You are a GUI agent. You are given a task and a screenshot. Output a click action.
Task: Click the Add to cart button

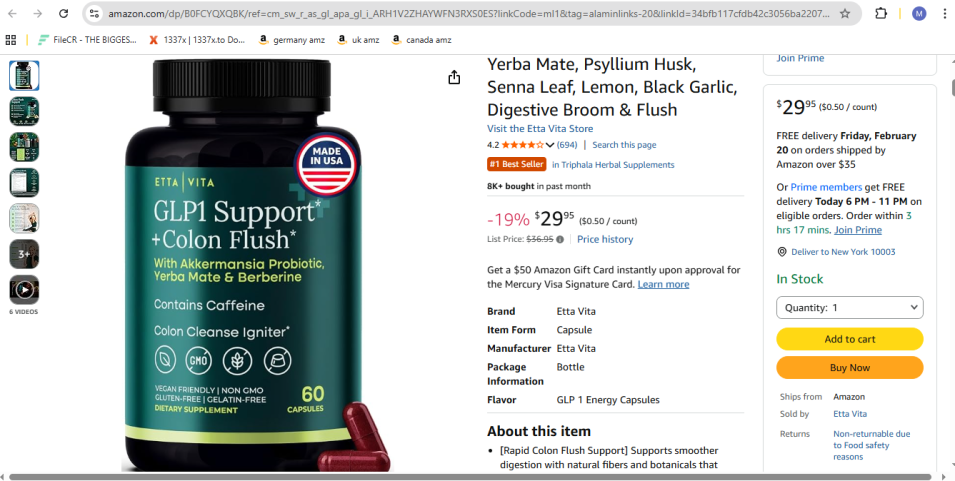(x=850, y=339)
